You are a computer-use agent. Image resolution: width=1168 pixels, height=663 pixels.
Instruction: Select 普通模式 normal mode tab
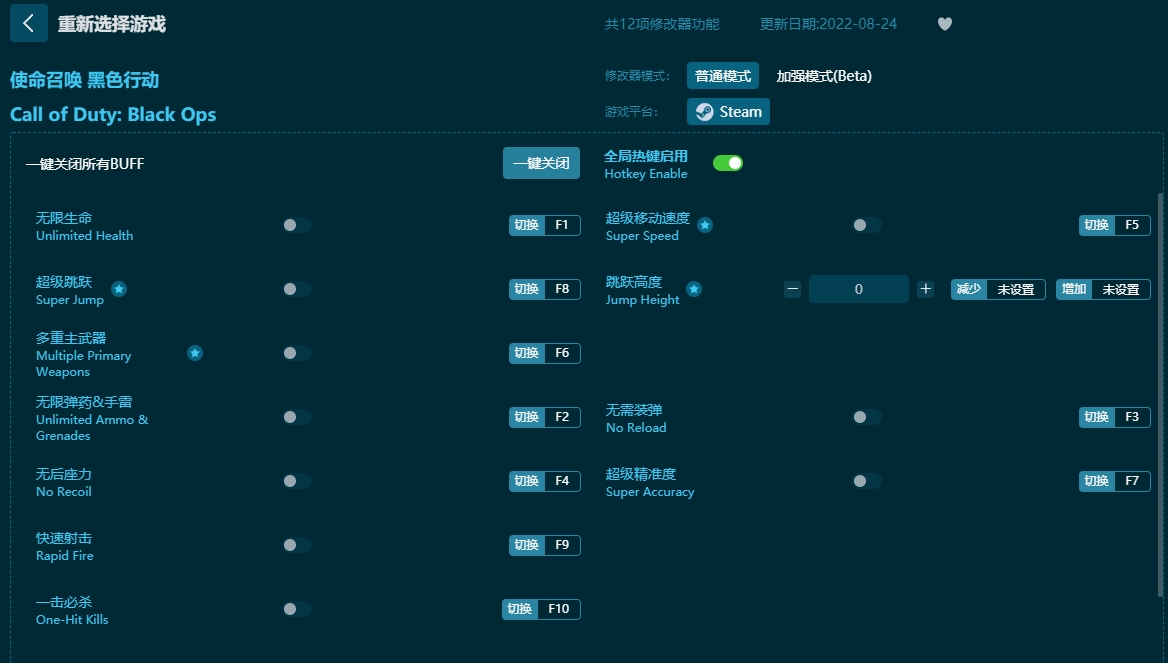(723, 76)
